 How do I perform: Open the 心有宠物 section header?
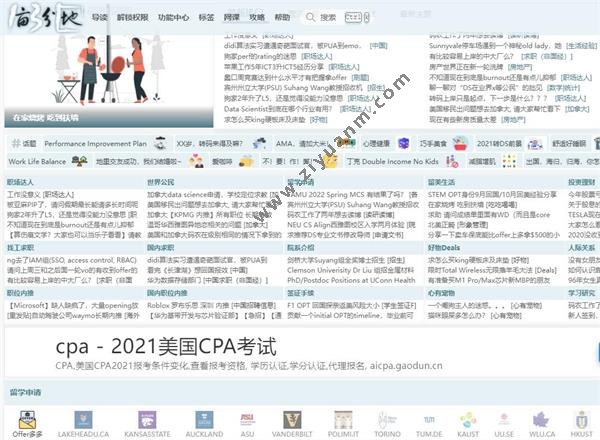coord(441,293)
